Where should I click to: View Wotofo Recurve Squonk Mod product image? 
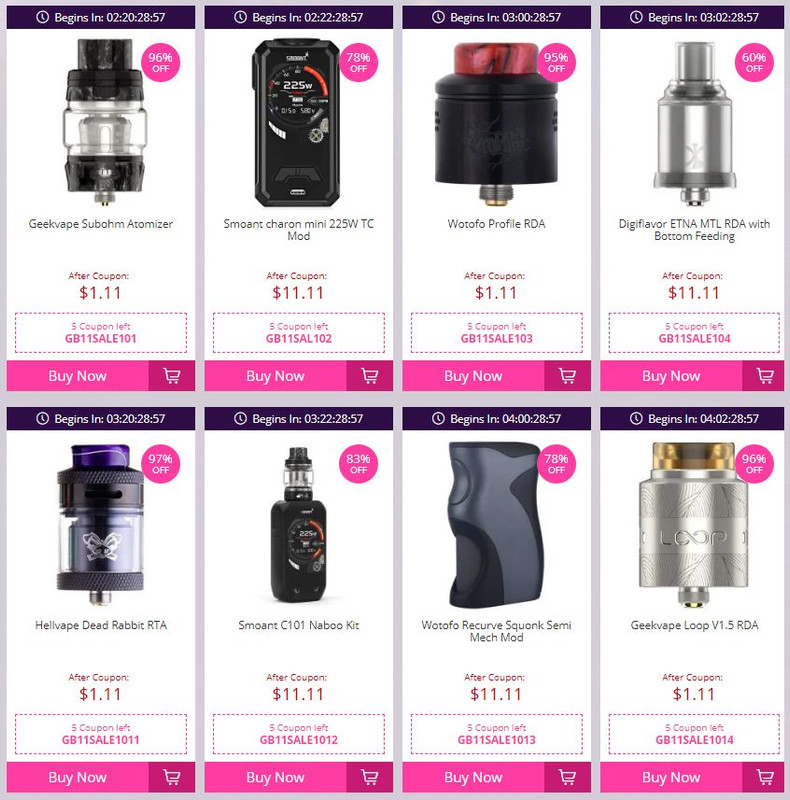(x=496, y=524)
